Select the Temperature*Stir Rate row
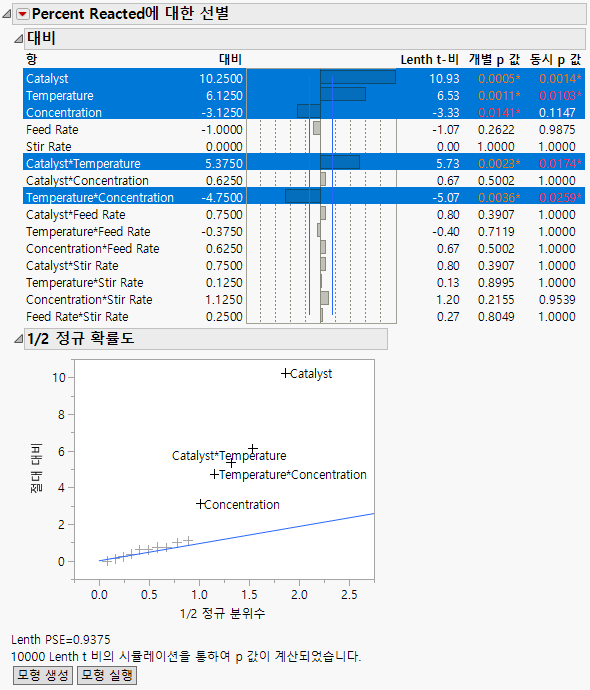The image size is (590, 690). 304,283
